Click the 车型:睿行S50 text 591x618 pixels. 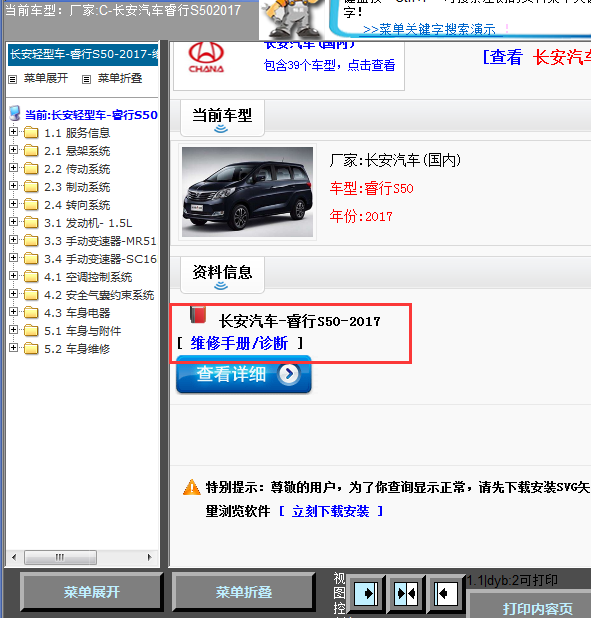[x=371, y=188]
